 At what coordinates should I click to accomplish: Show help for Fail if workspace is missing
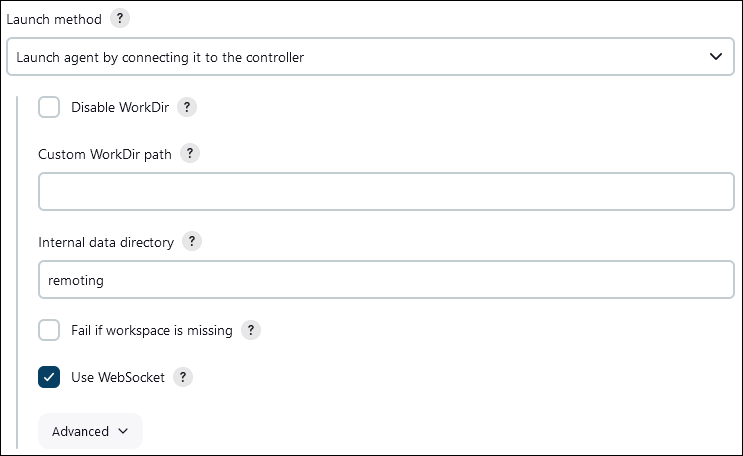(x=251, y=330)
